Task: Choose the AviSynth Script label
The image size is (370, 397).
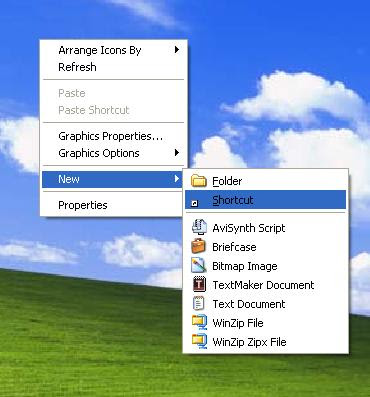Action: 249,228
